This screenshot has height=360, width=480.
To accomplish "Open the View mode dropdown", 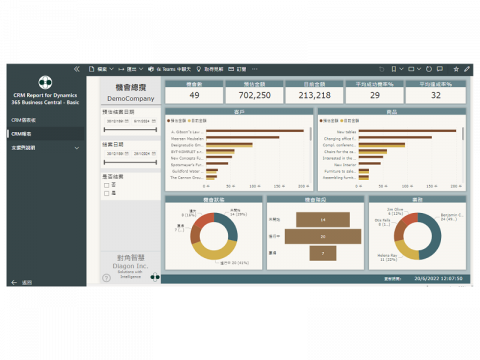I will coord(414,69).
